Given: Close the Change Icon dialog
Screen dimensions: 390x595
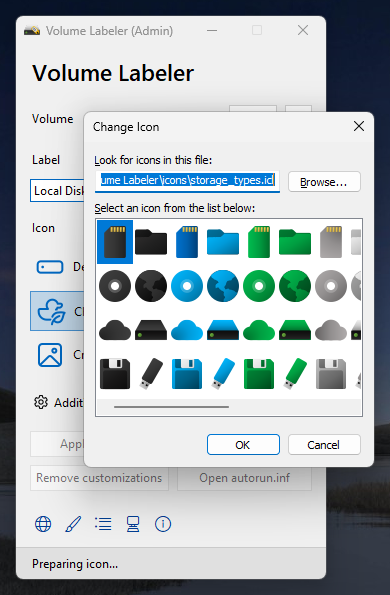Looking at the screenshot, I should [359, 126].
